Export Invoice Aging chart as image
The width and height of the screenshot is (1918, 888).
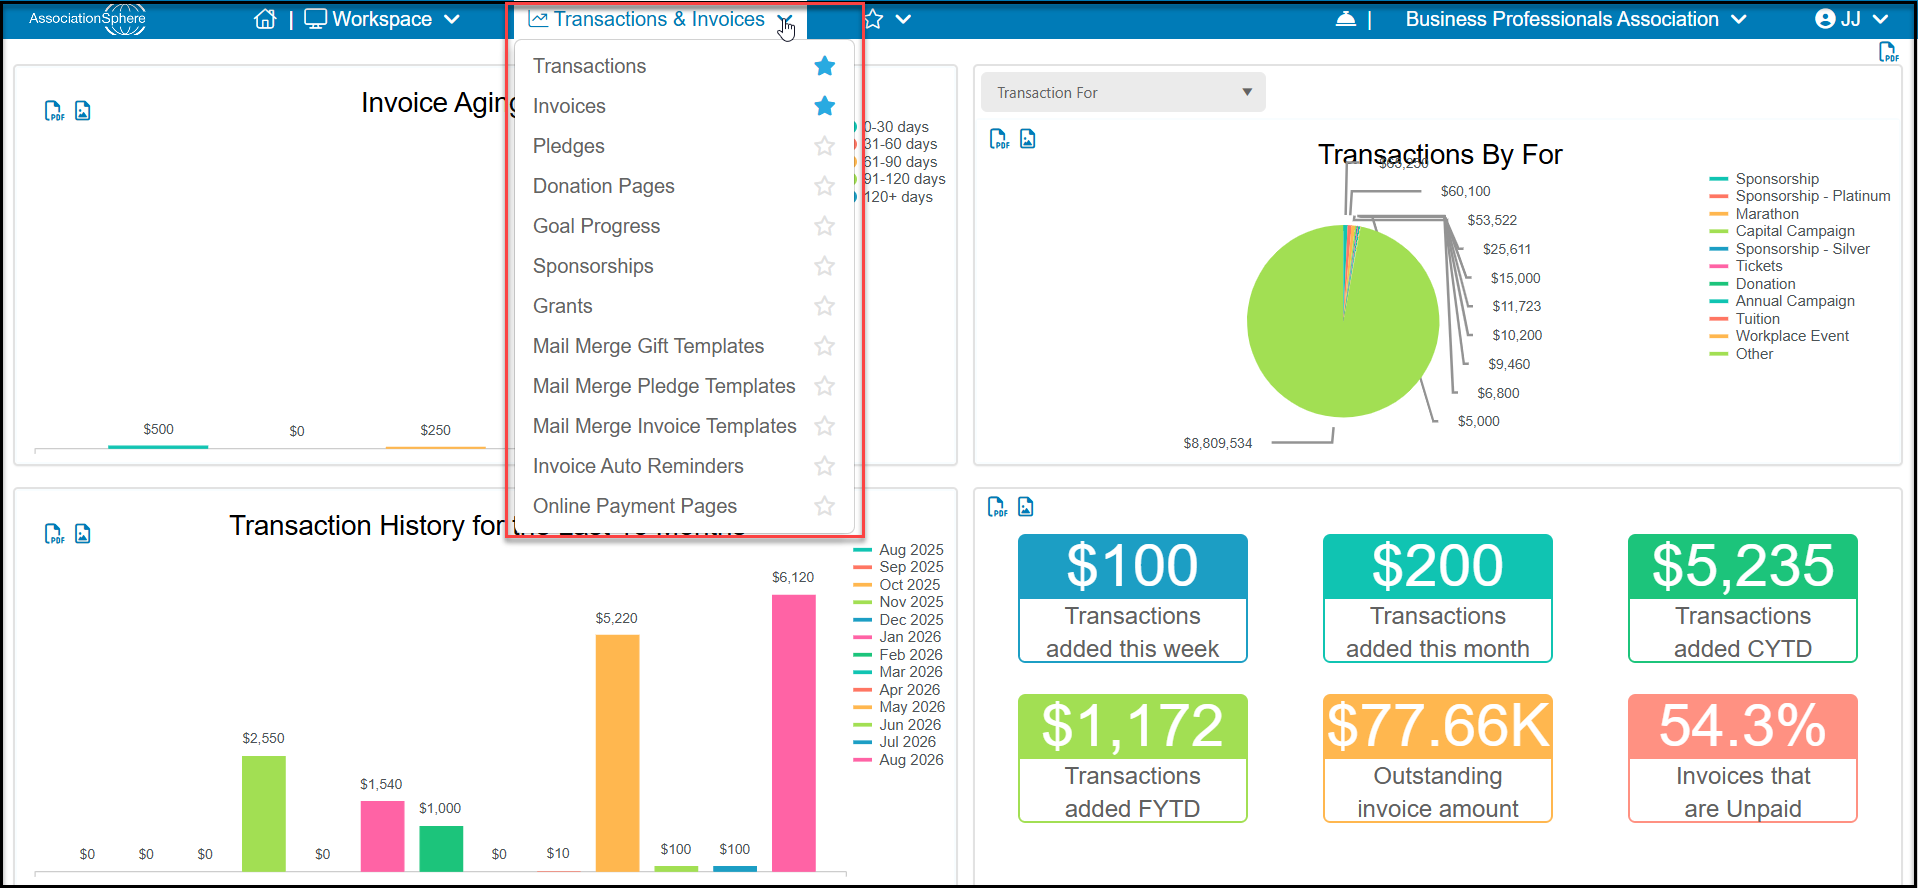pos(83,111)
